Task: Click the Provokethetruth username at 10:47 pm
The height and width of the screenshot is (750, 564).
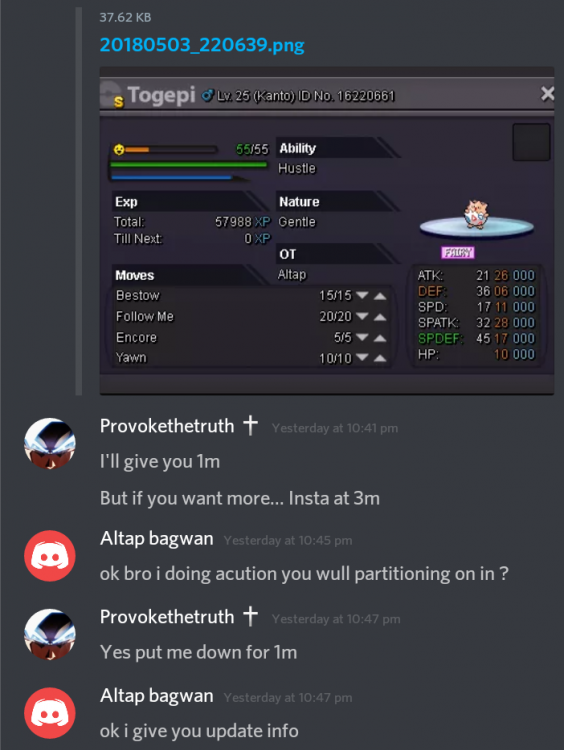Action: [167, 617]
